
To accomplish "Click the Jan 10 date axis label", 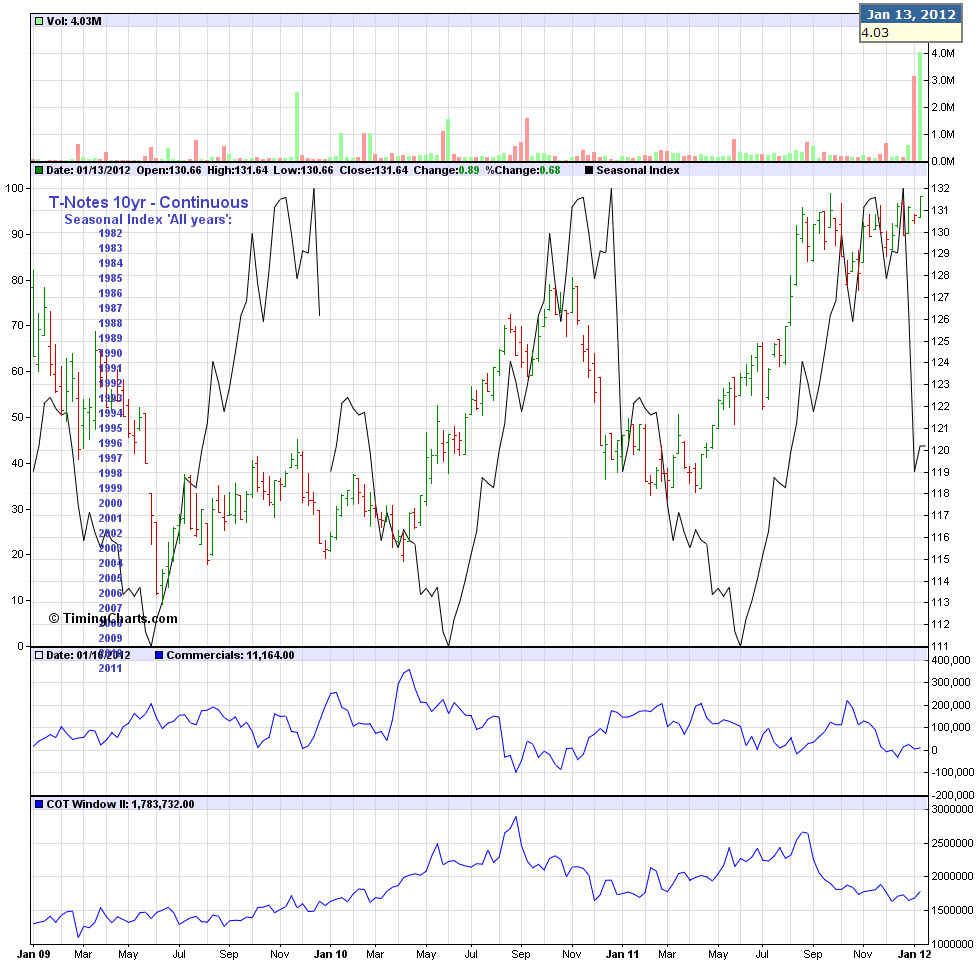I will tap(330, 955).
